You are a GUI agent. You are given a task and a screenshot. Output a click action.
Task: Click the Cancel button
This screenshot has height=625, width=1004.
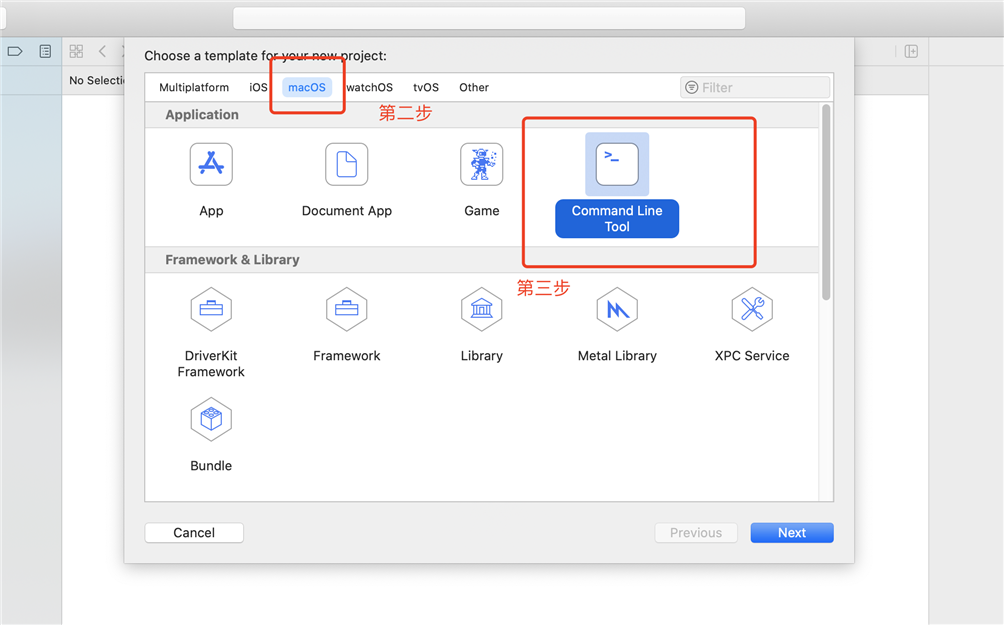[x=194, y=533]
